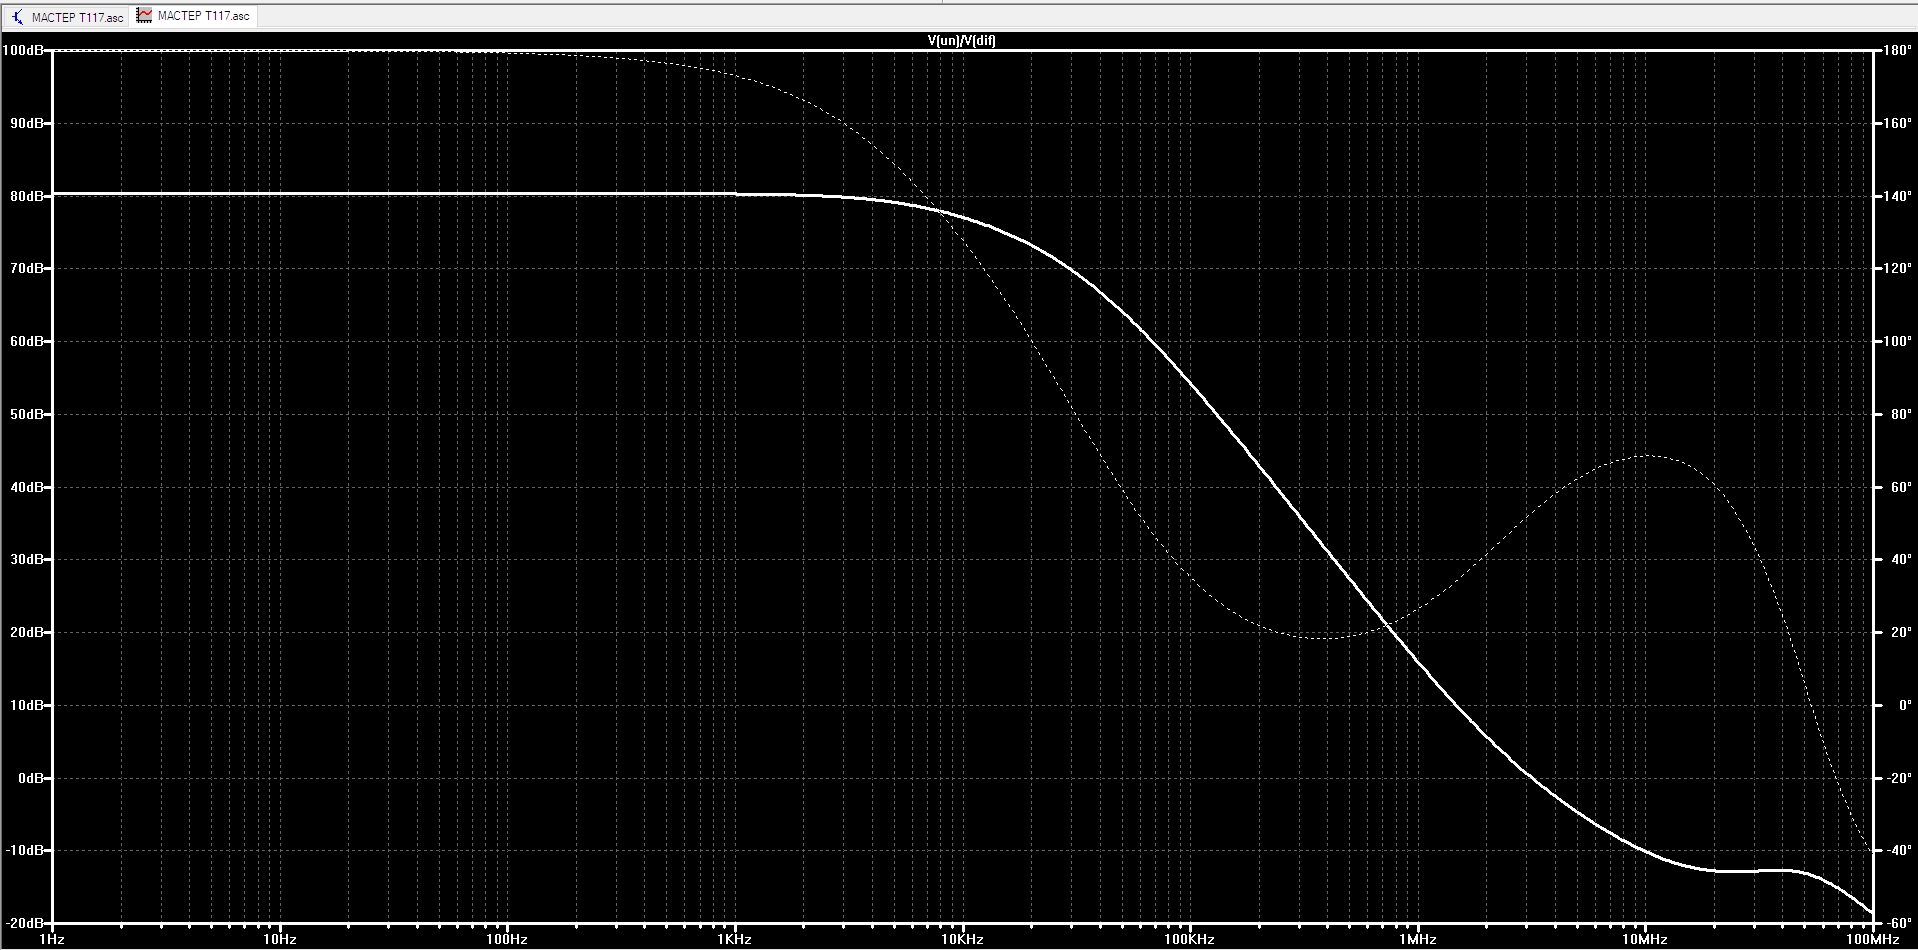
Task: Click the positive 20dB gain axis label
Action: click(x=27, y=632)
